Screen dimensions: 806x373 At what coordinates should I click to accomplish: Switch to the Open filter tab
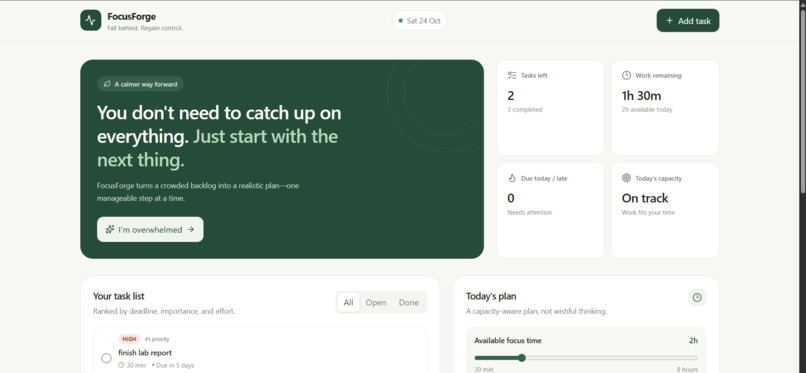click(376, 303)
